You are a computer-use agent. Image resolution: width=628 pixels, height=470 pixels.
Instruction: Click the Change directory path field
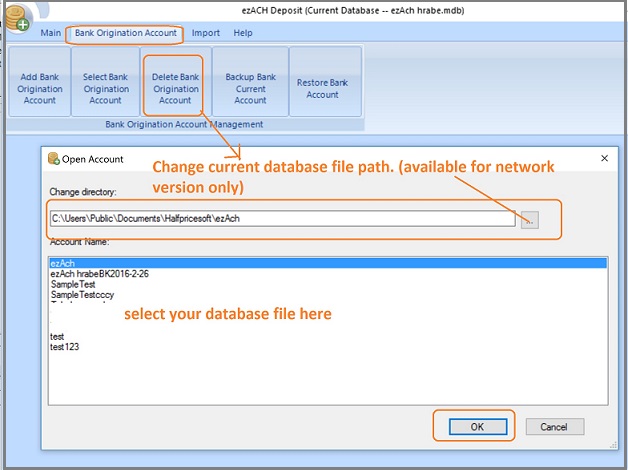coord(283,219)
